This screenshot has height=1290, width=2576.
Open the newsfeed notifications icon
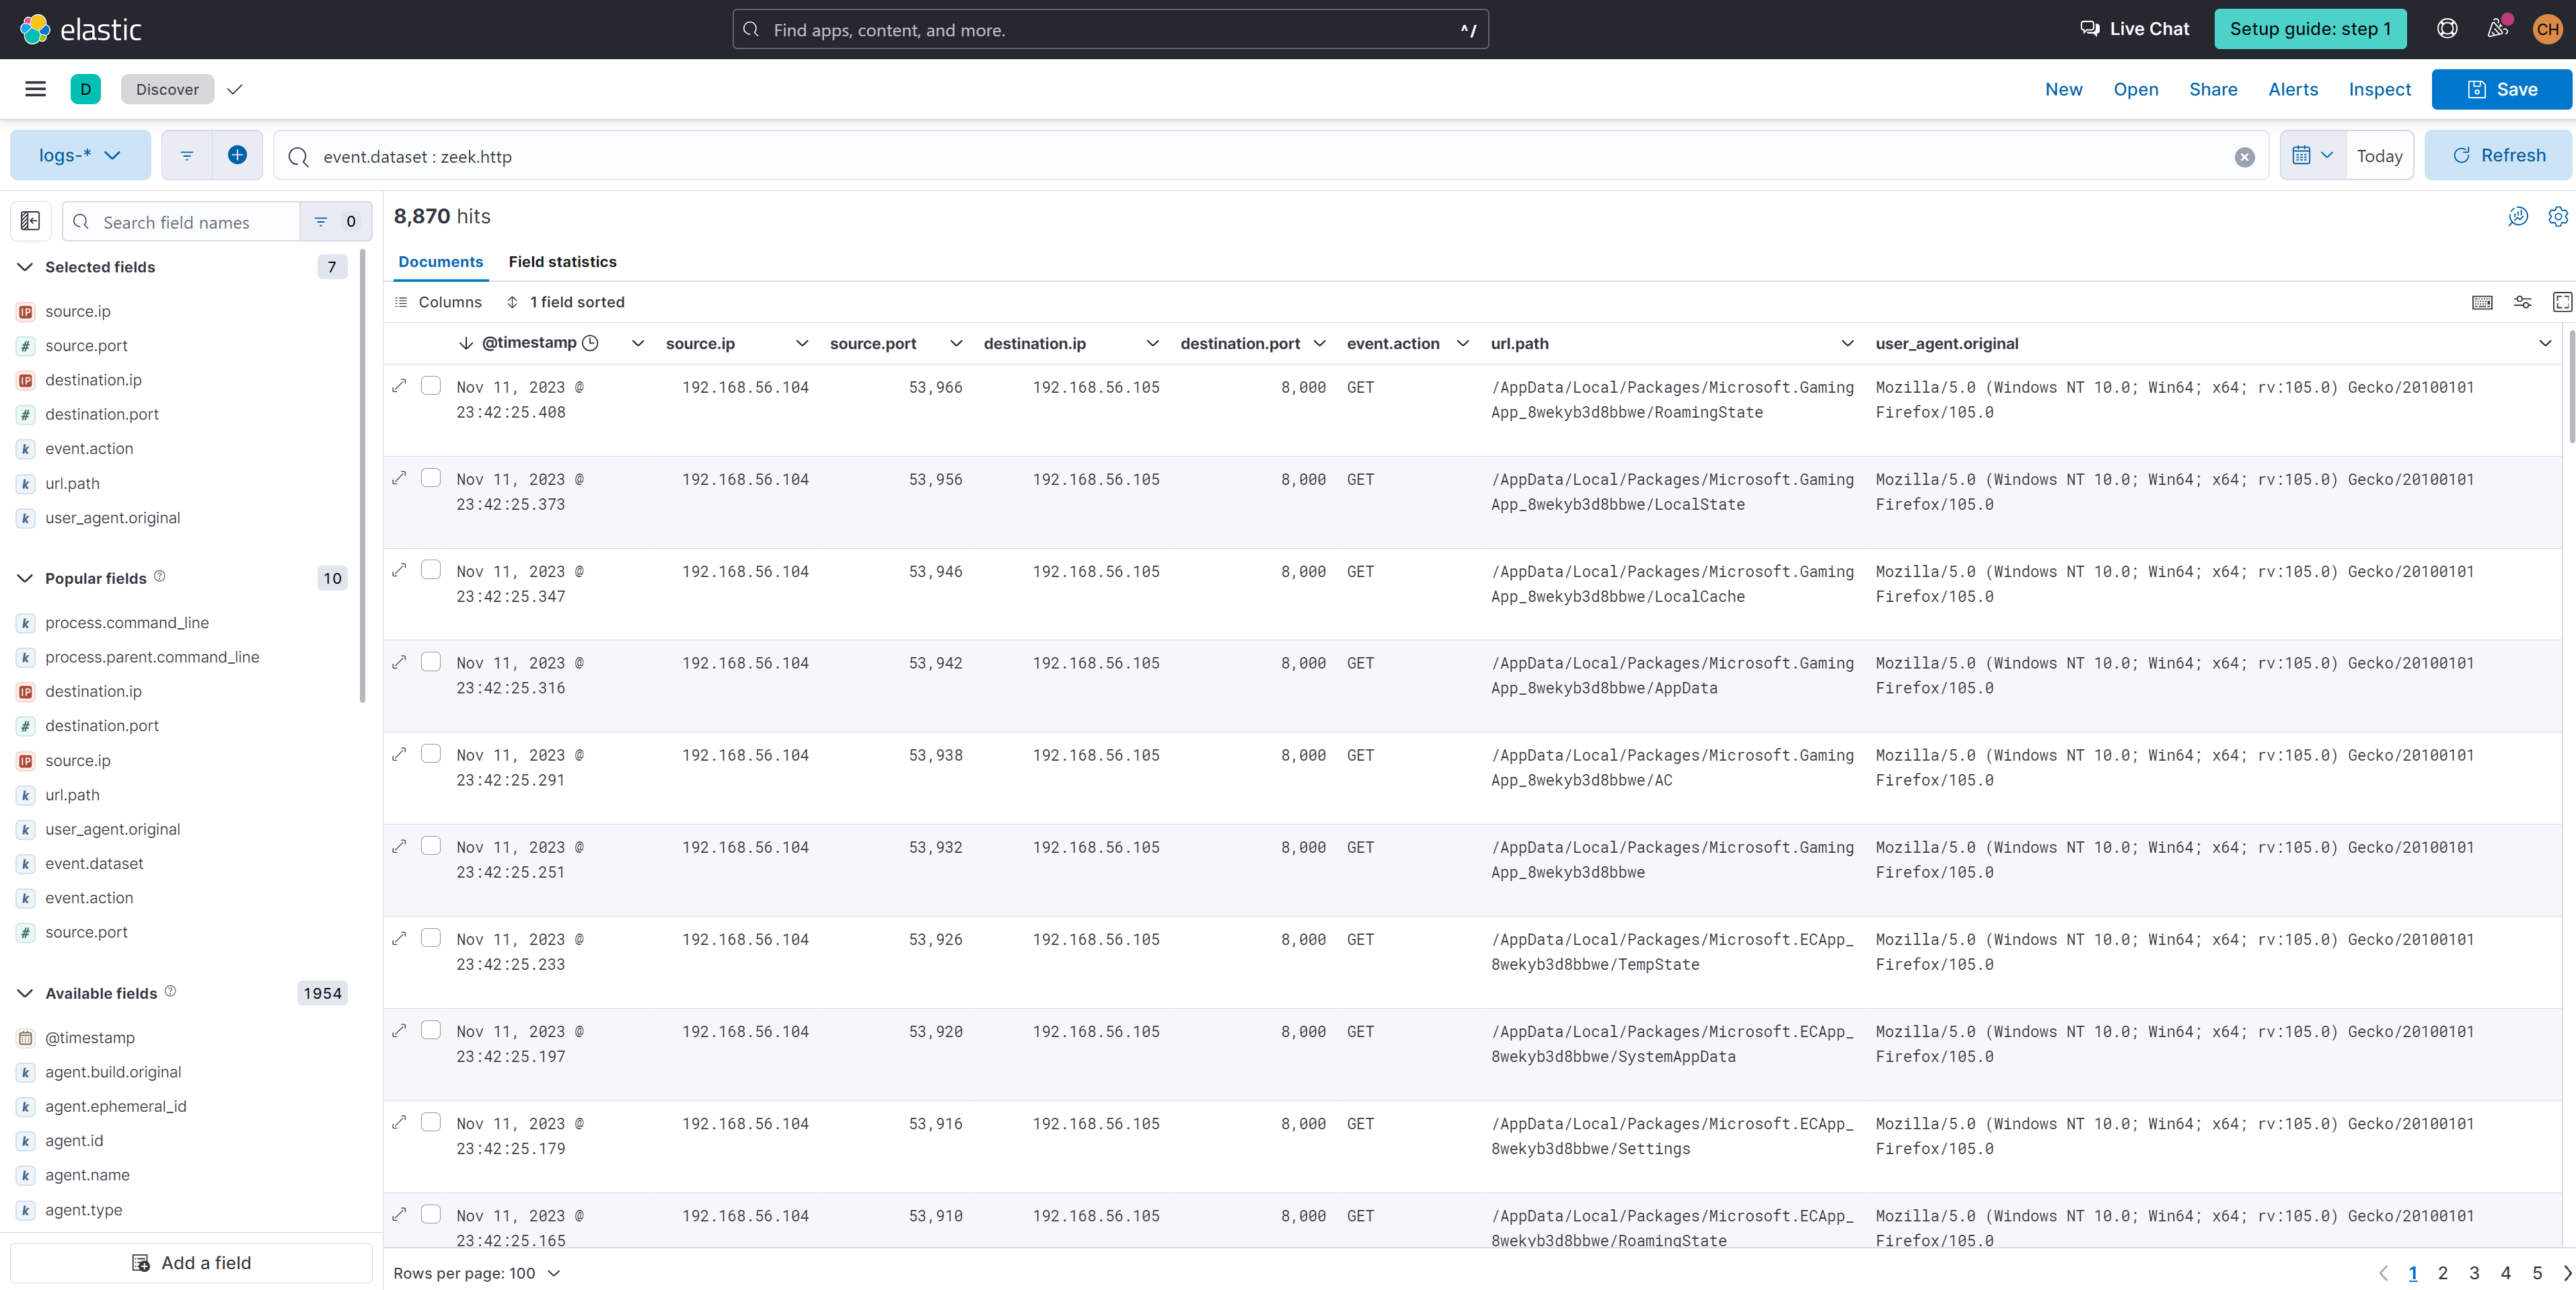point(2497,28)
